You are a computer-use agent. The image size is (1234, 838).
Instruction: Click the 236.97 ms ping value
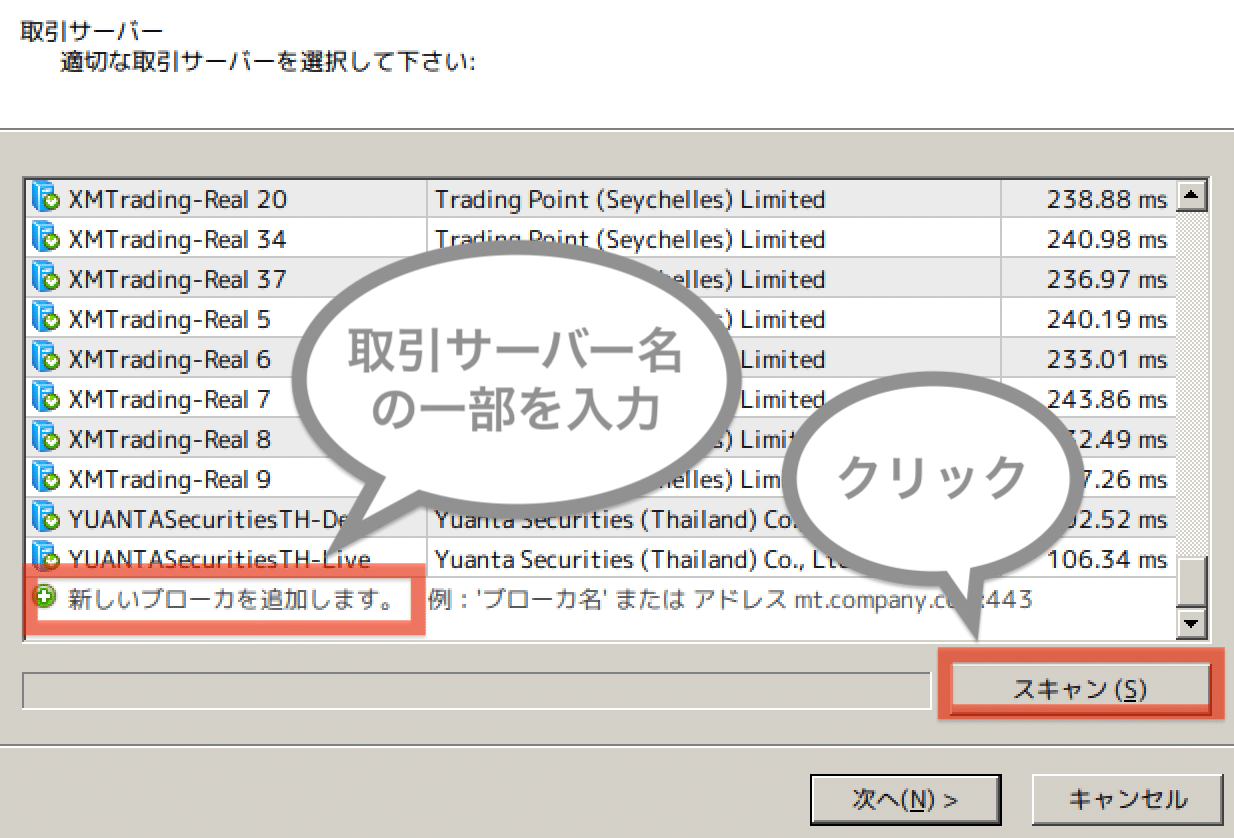tap(1107, 279)
